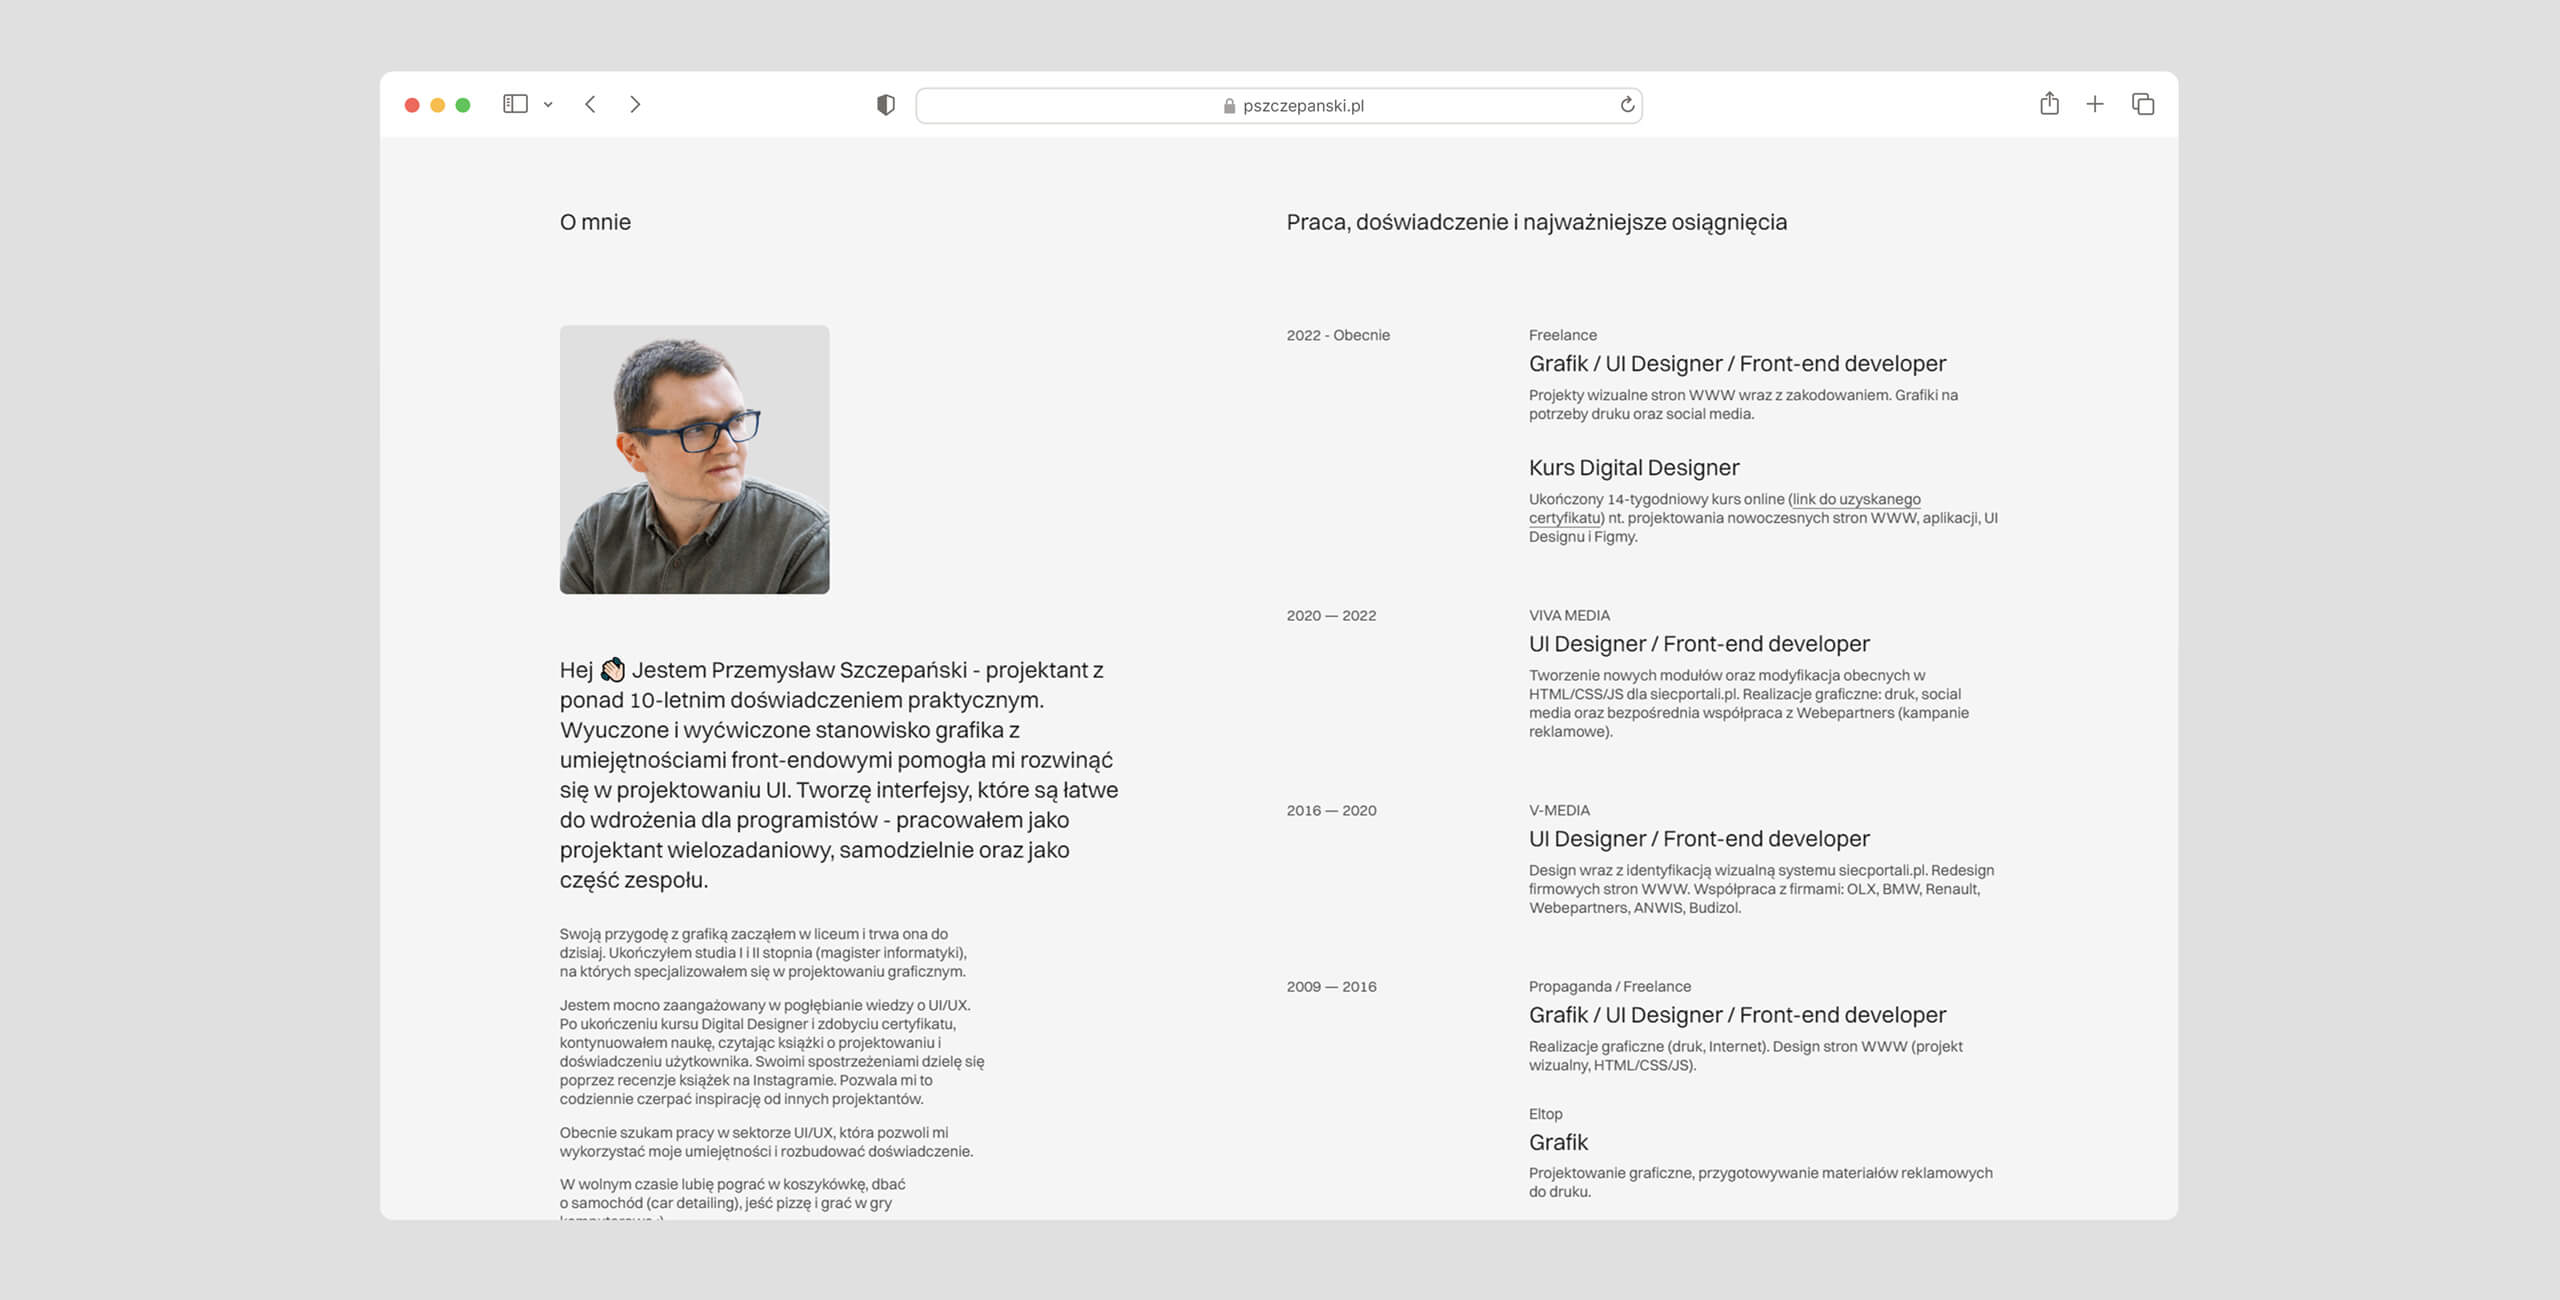The width and height of the screenshot is (2560, 1300).
Task: Click the red close window button
Action: tap(412, 105)
